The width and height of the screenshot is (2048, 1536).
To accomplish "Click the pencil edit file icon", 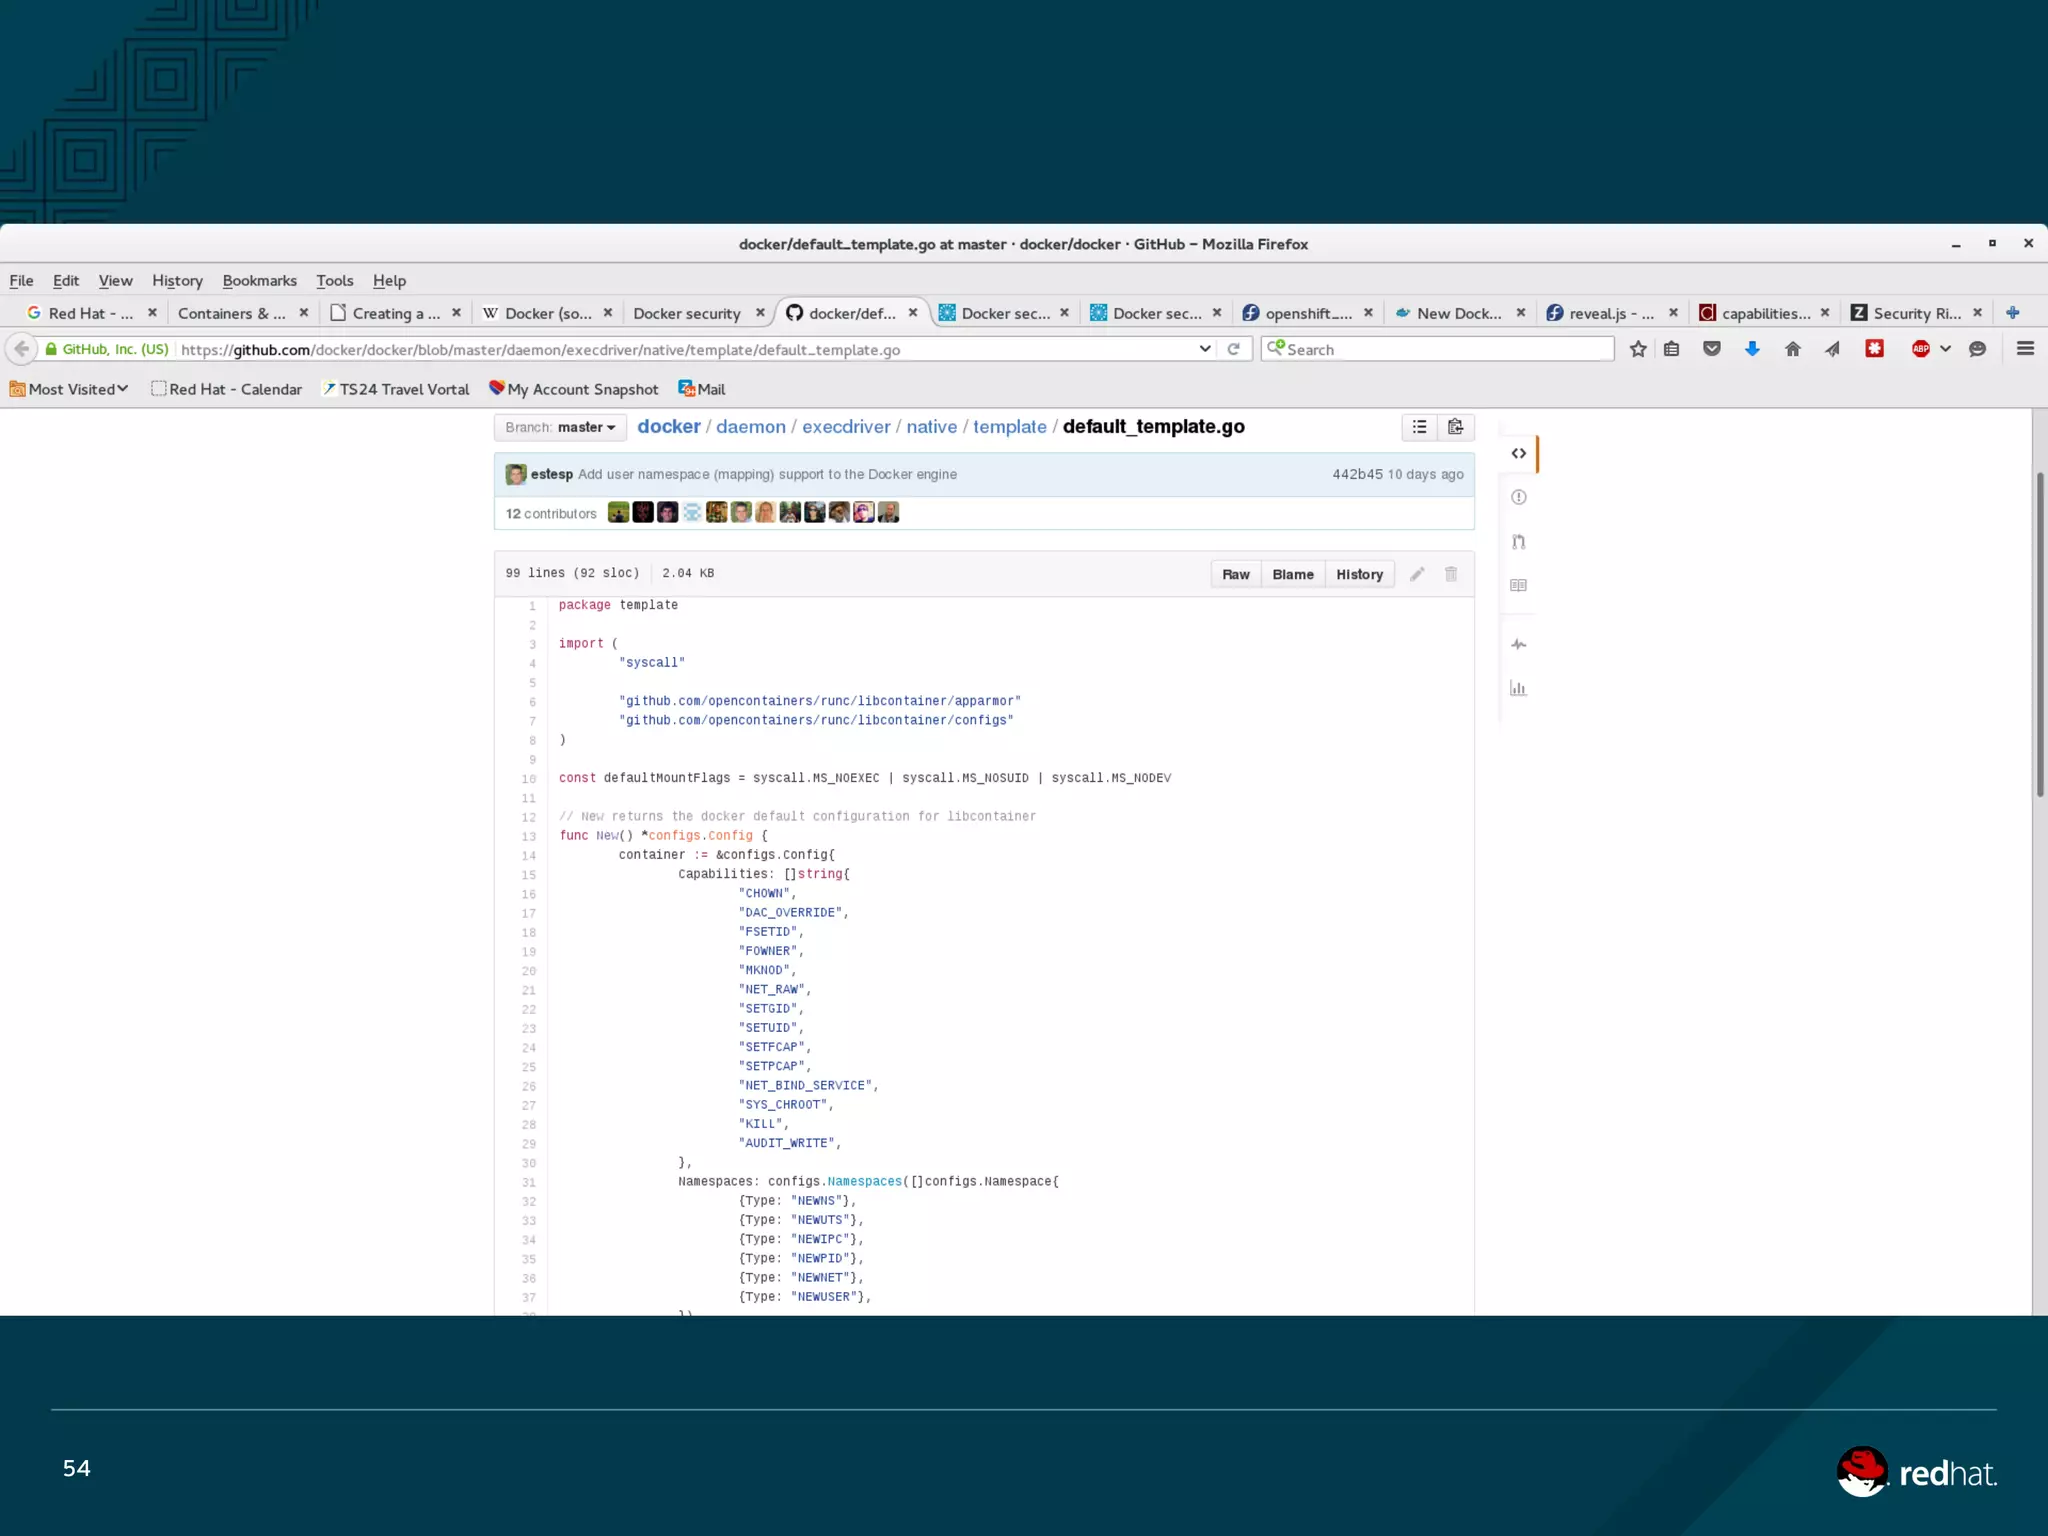I will 1417,574.
